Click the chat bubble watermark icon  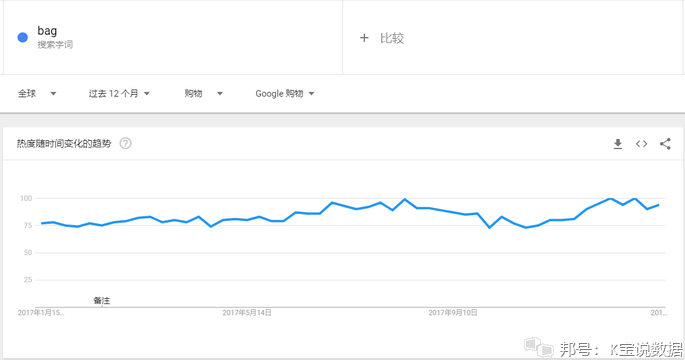[x=539, y=347]
